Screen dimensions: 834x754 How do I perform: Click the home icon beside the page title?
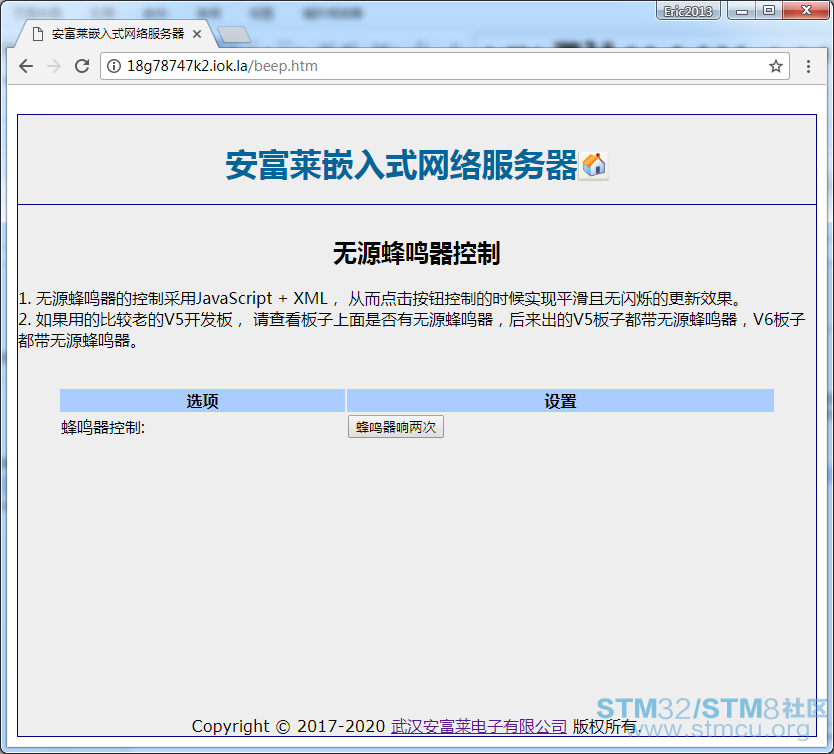(593, 165)
